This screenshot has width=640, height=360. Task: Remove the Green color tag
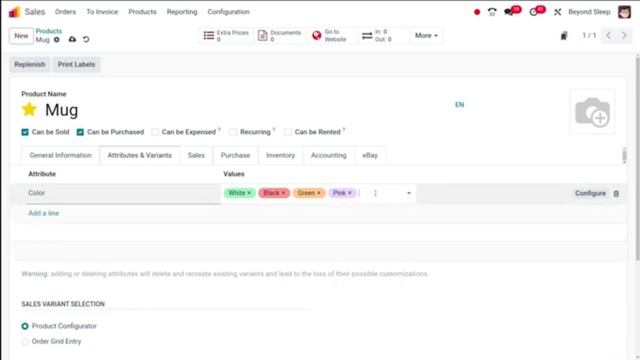(x=319, y=193)
